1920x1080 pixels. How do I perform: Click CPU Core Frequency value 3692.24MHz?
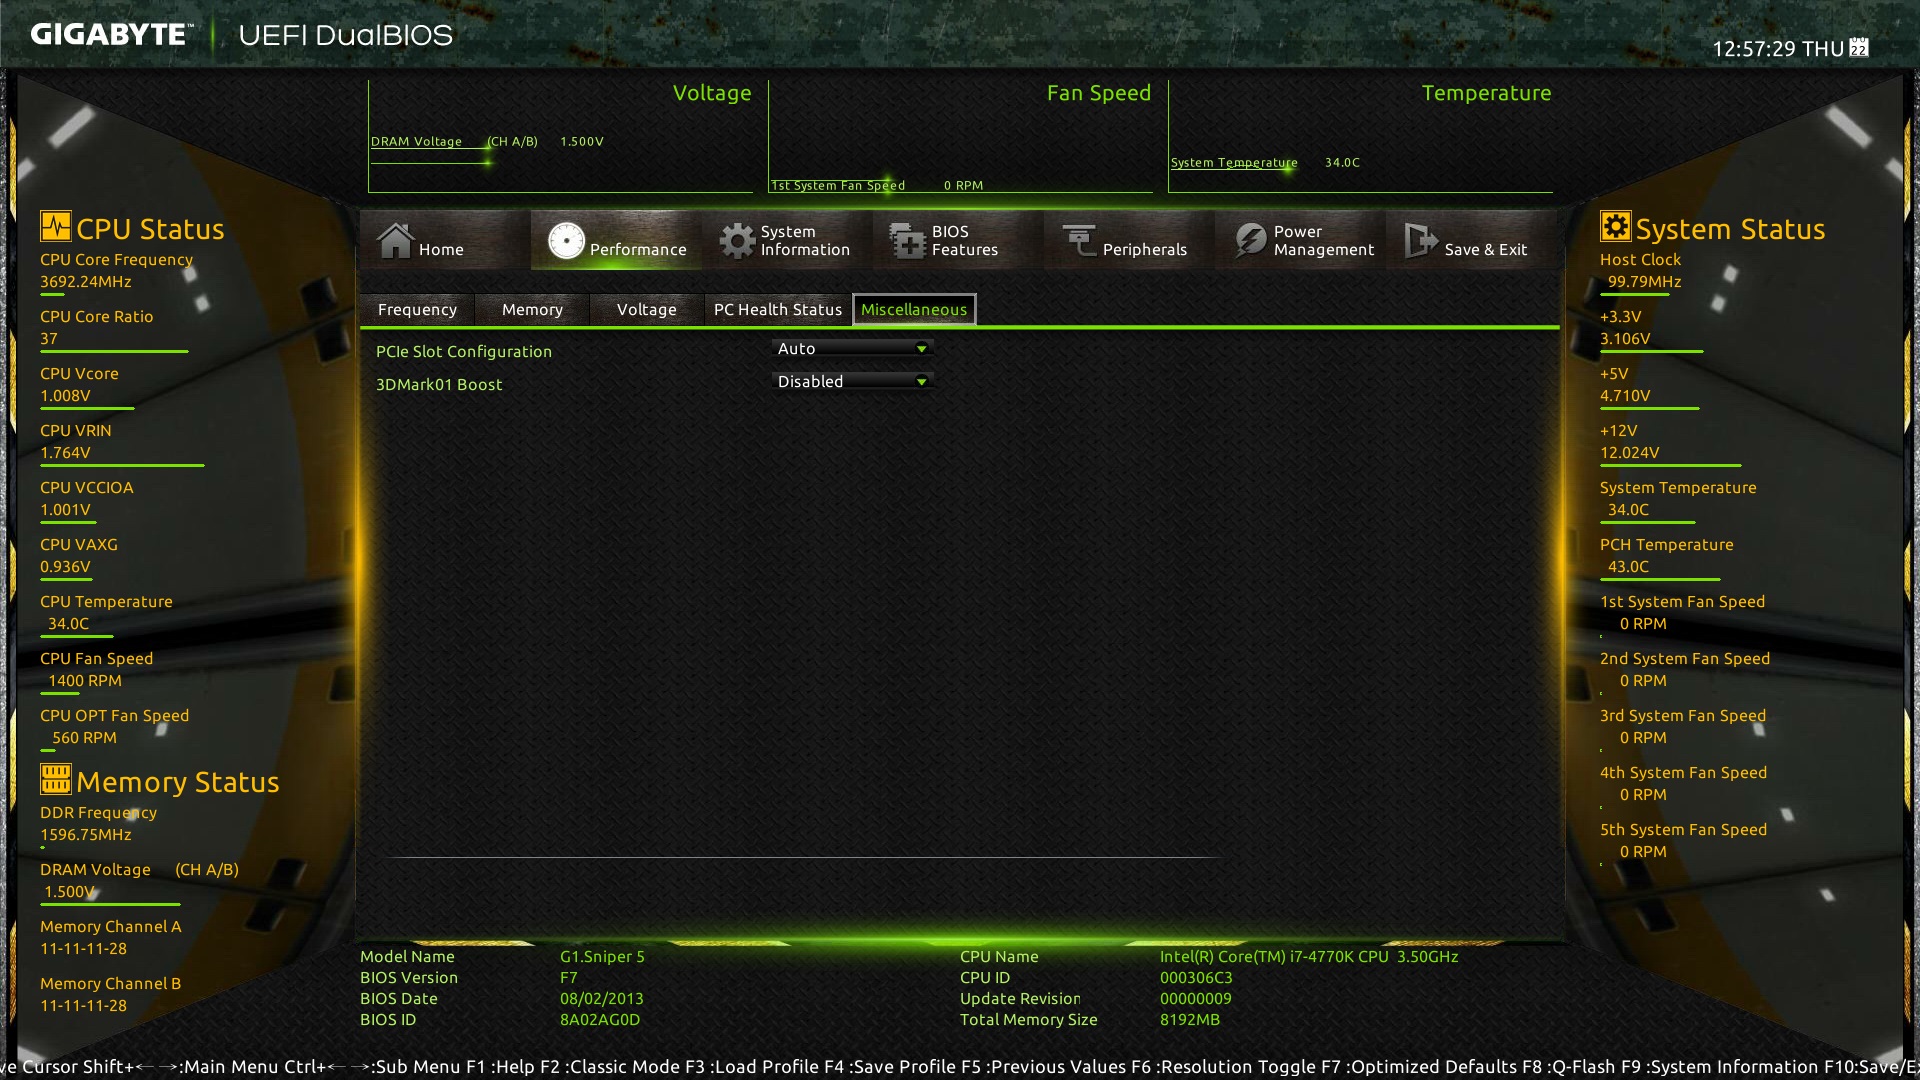coord(86,282)
